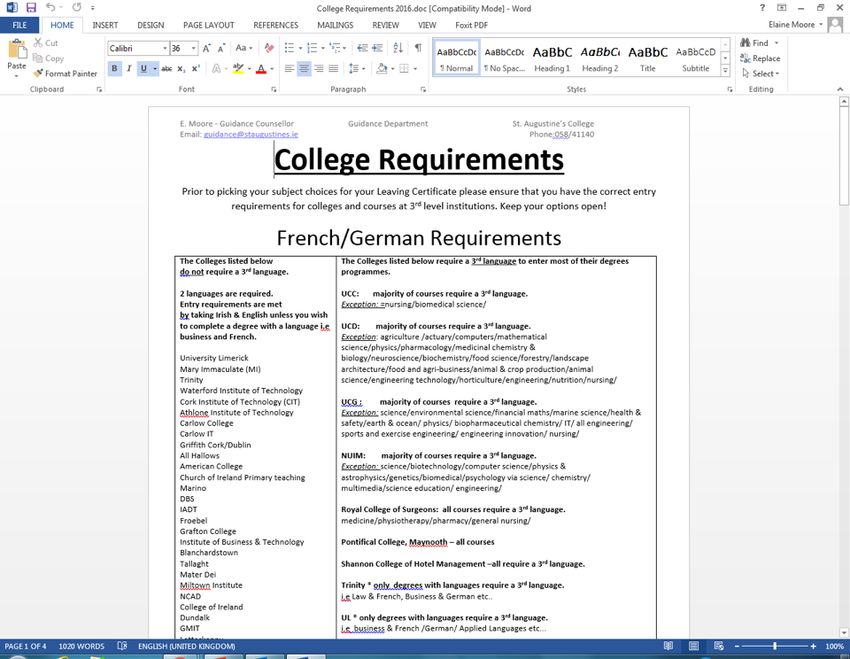Switch to the REVIEW tab
Viewport: 850px width, 659px height.
coord(385,25)
